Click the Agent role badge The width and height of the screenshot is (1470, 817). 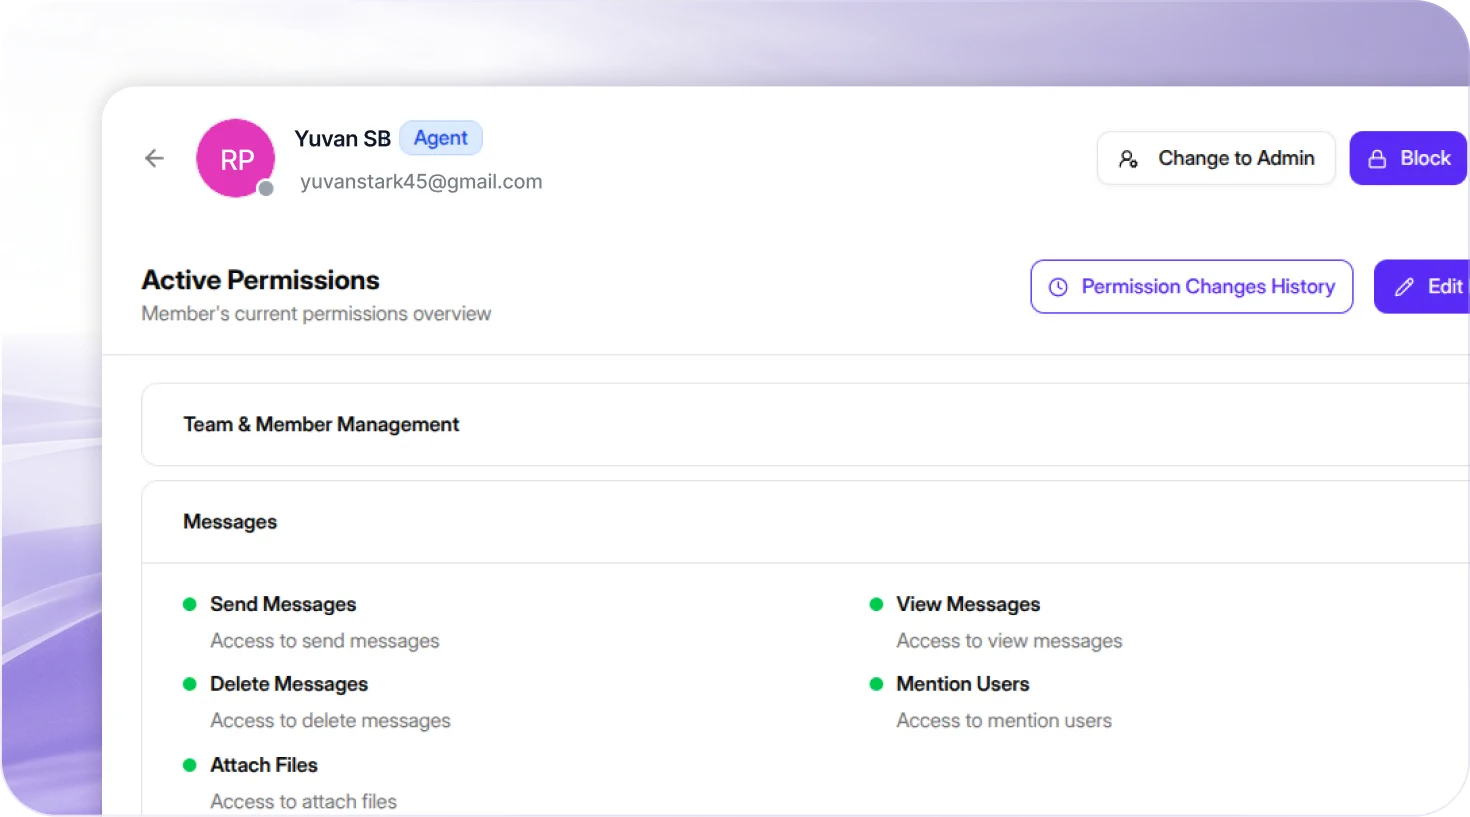coord(441,138)
